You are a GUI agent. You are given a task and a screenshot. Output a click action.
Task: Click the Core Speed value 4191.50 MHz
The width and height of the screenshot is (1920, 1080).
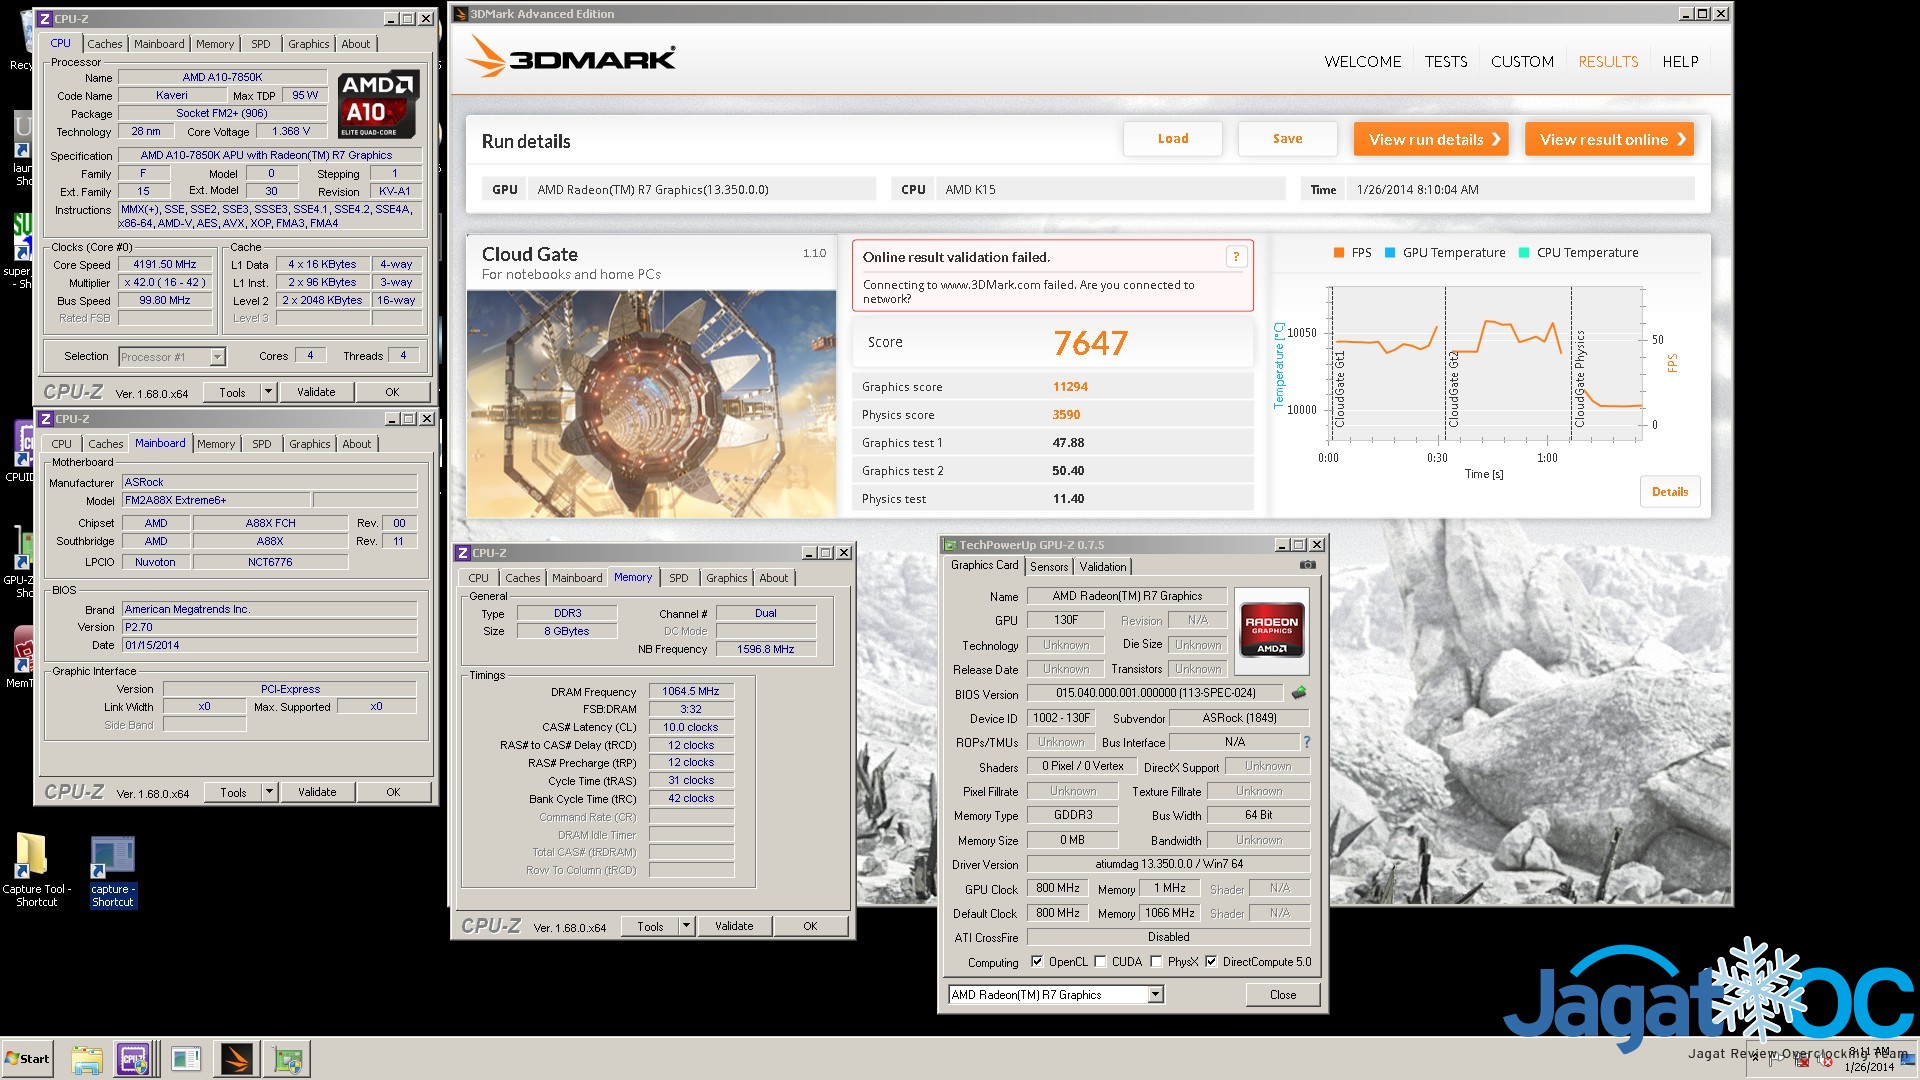pos(165,264)
